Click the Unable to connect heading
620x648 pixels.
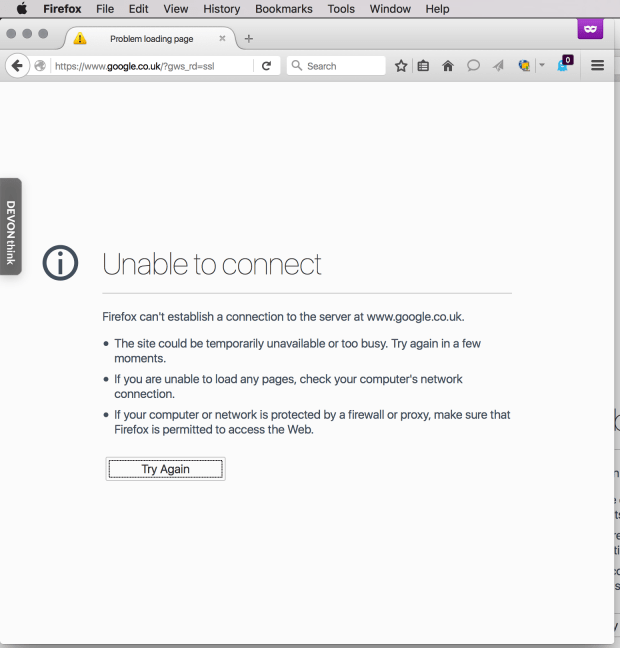tap(212, 264)
